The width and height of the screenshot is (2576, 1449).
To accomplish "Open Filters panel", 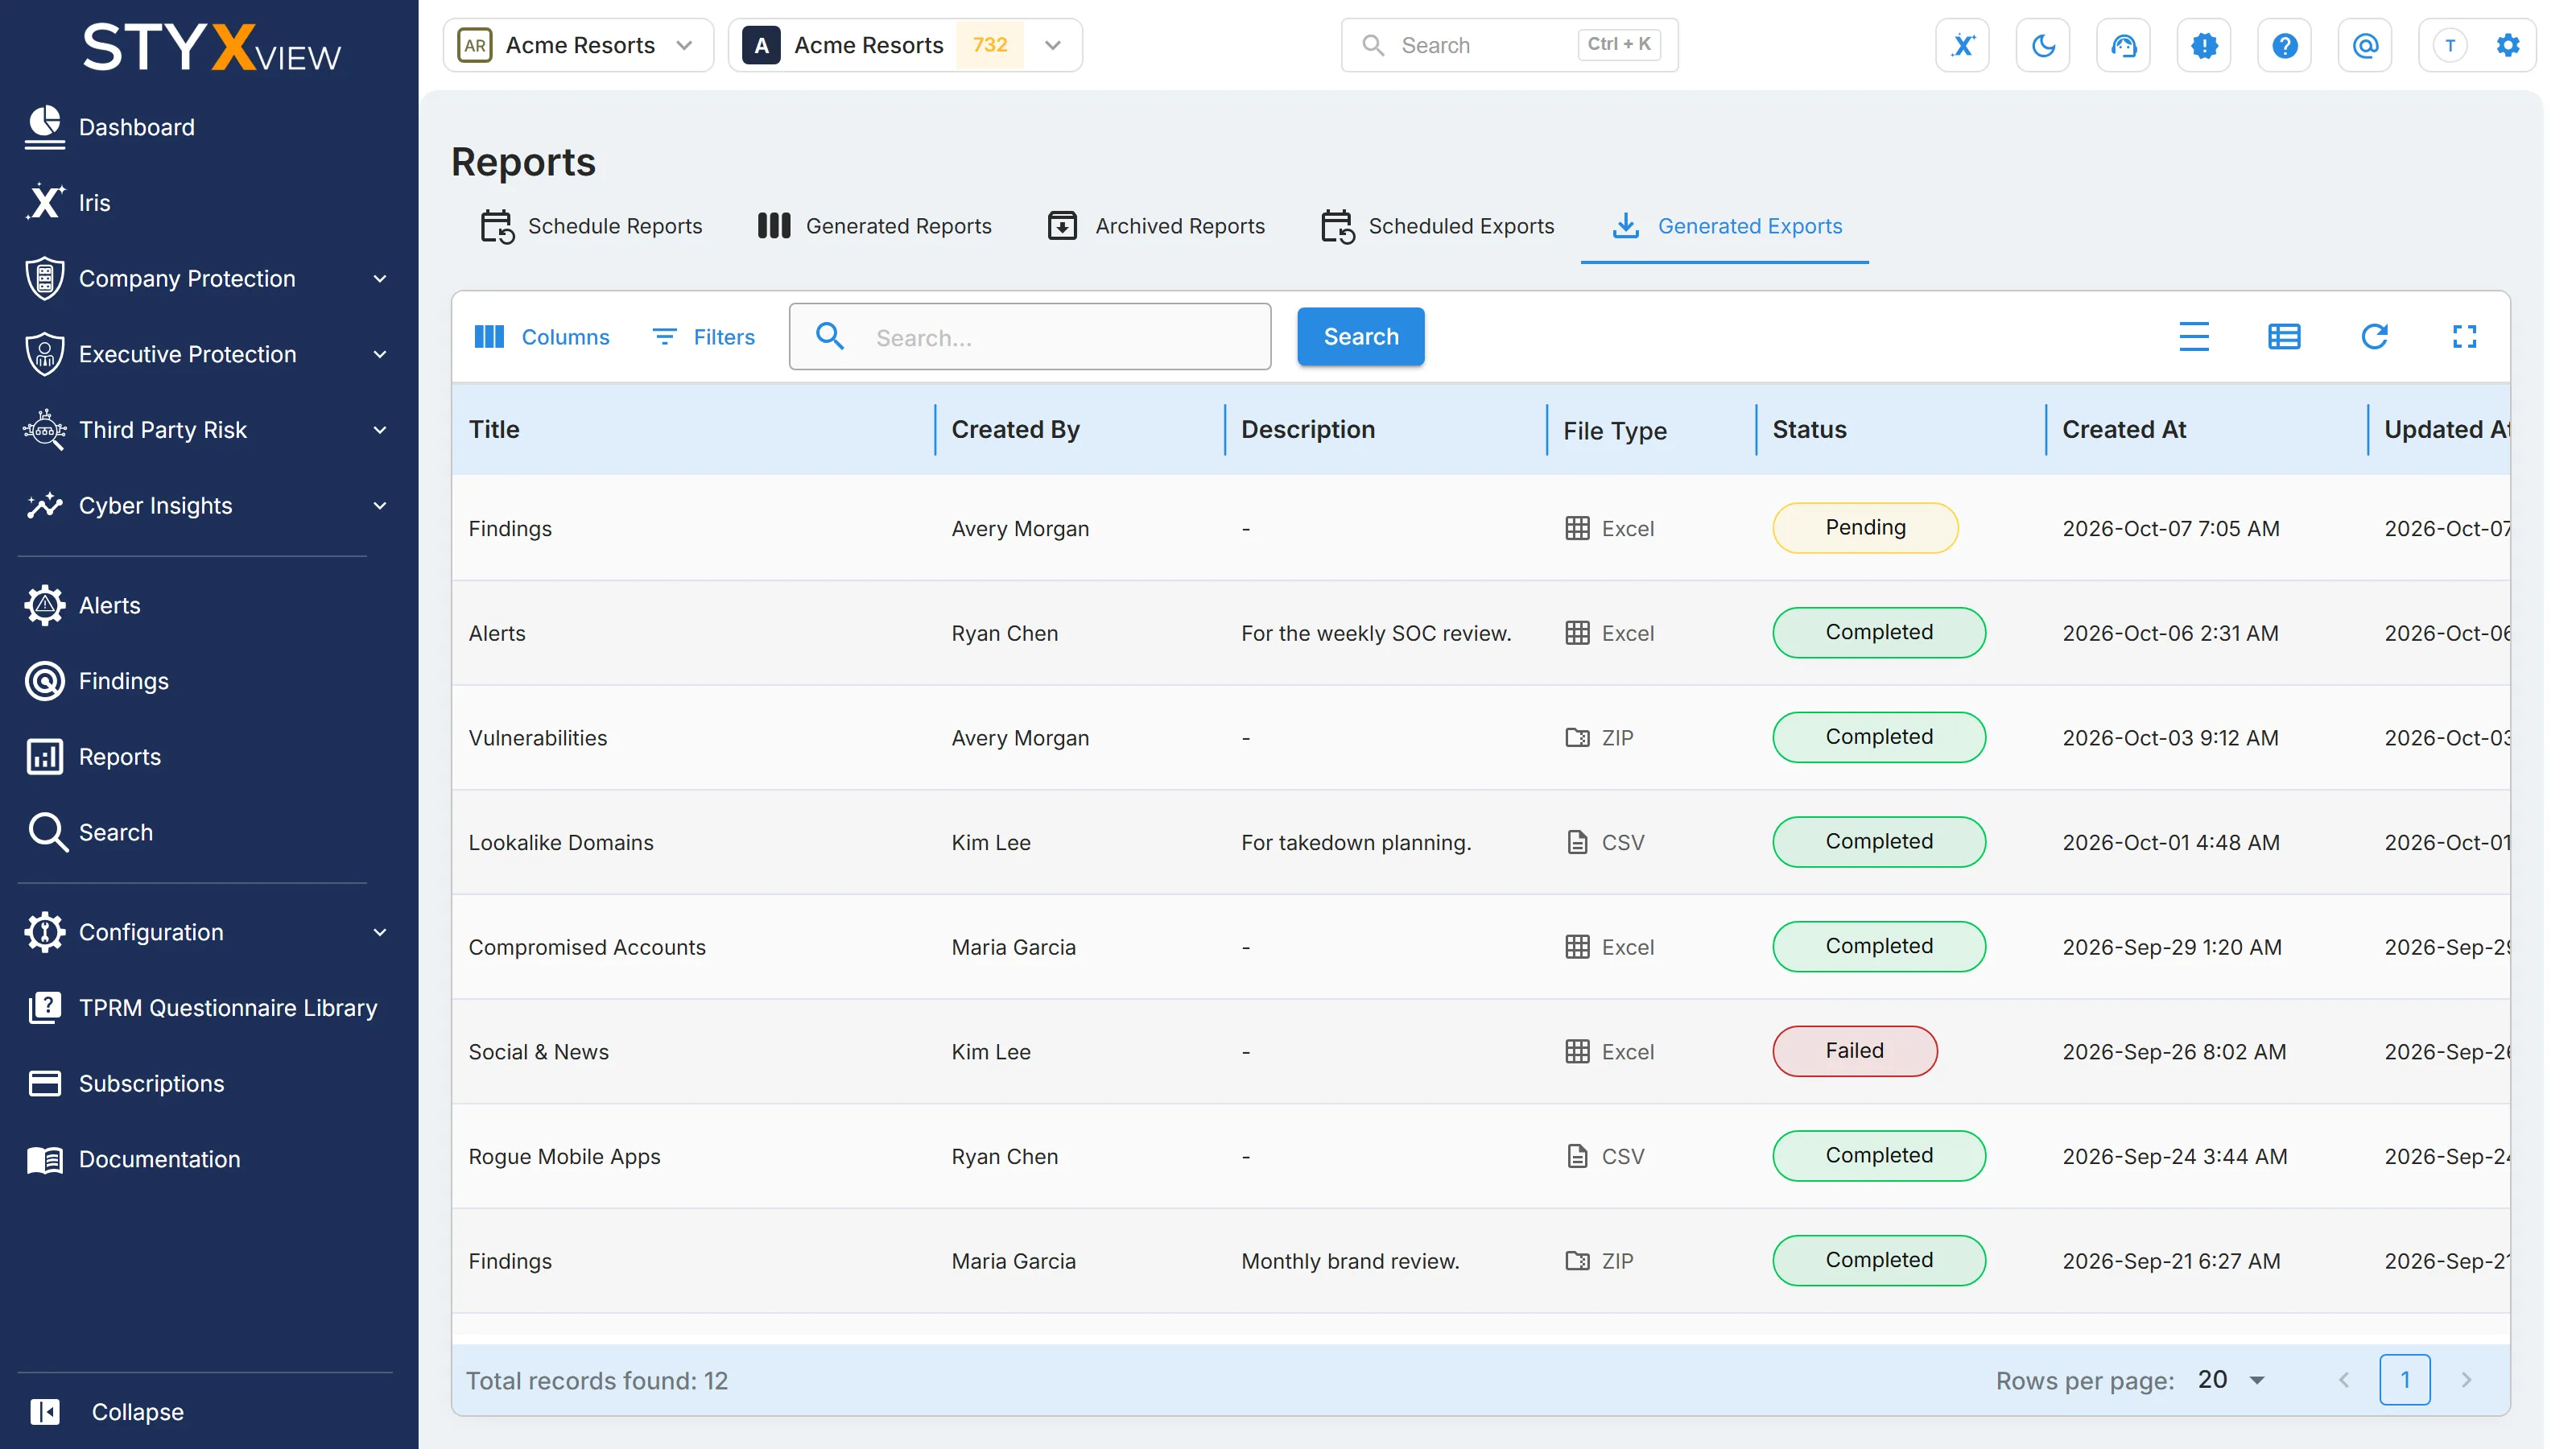I will [x=704, y=337].
